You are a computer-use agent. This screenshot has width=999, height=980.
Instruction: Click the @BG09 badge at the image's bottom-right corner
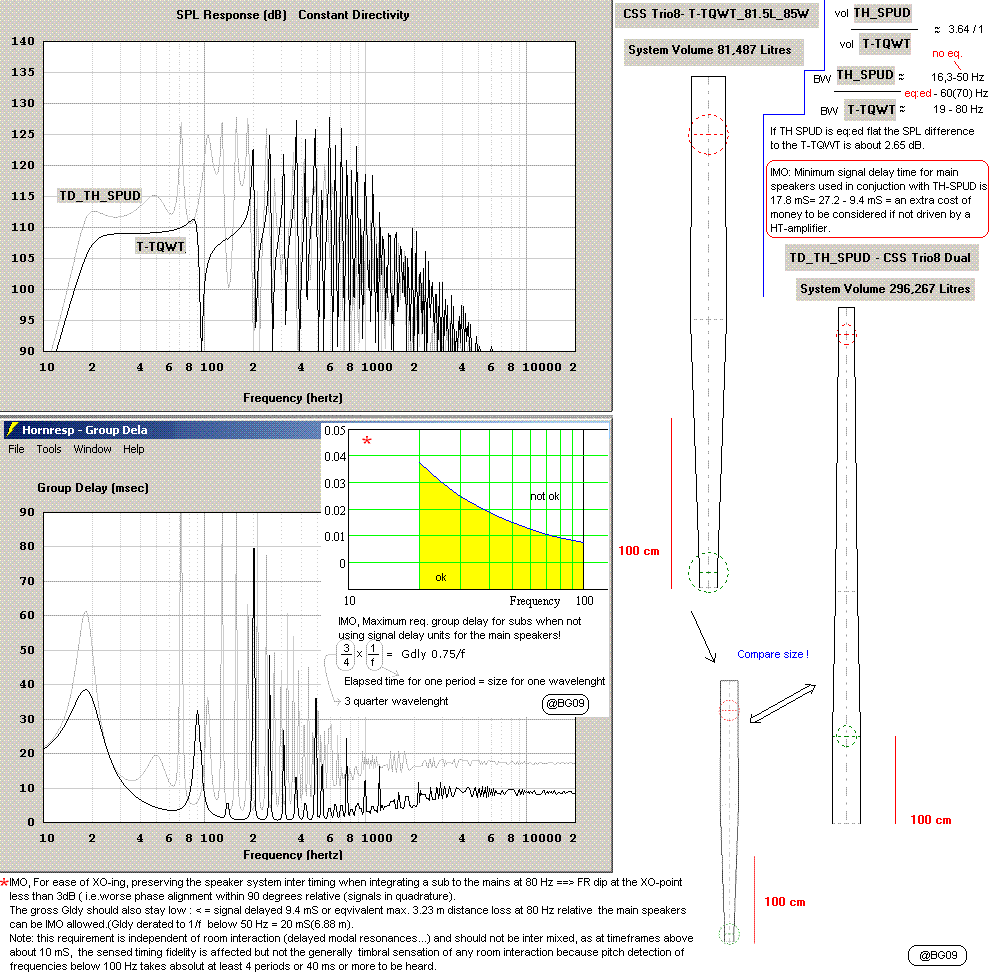[x=938, y=955]
